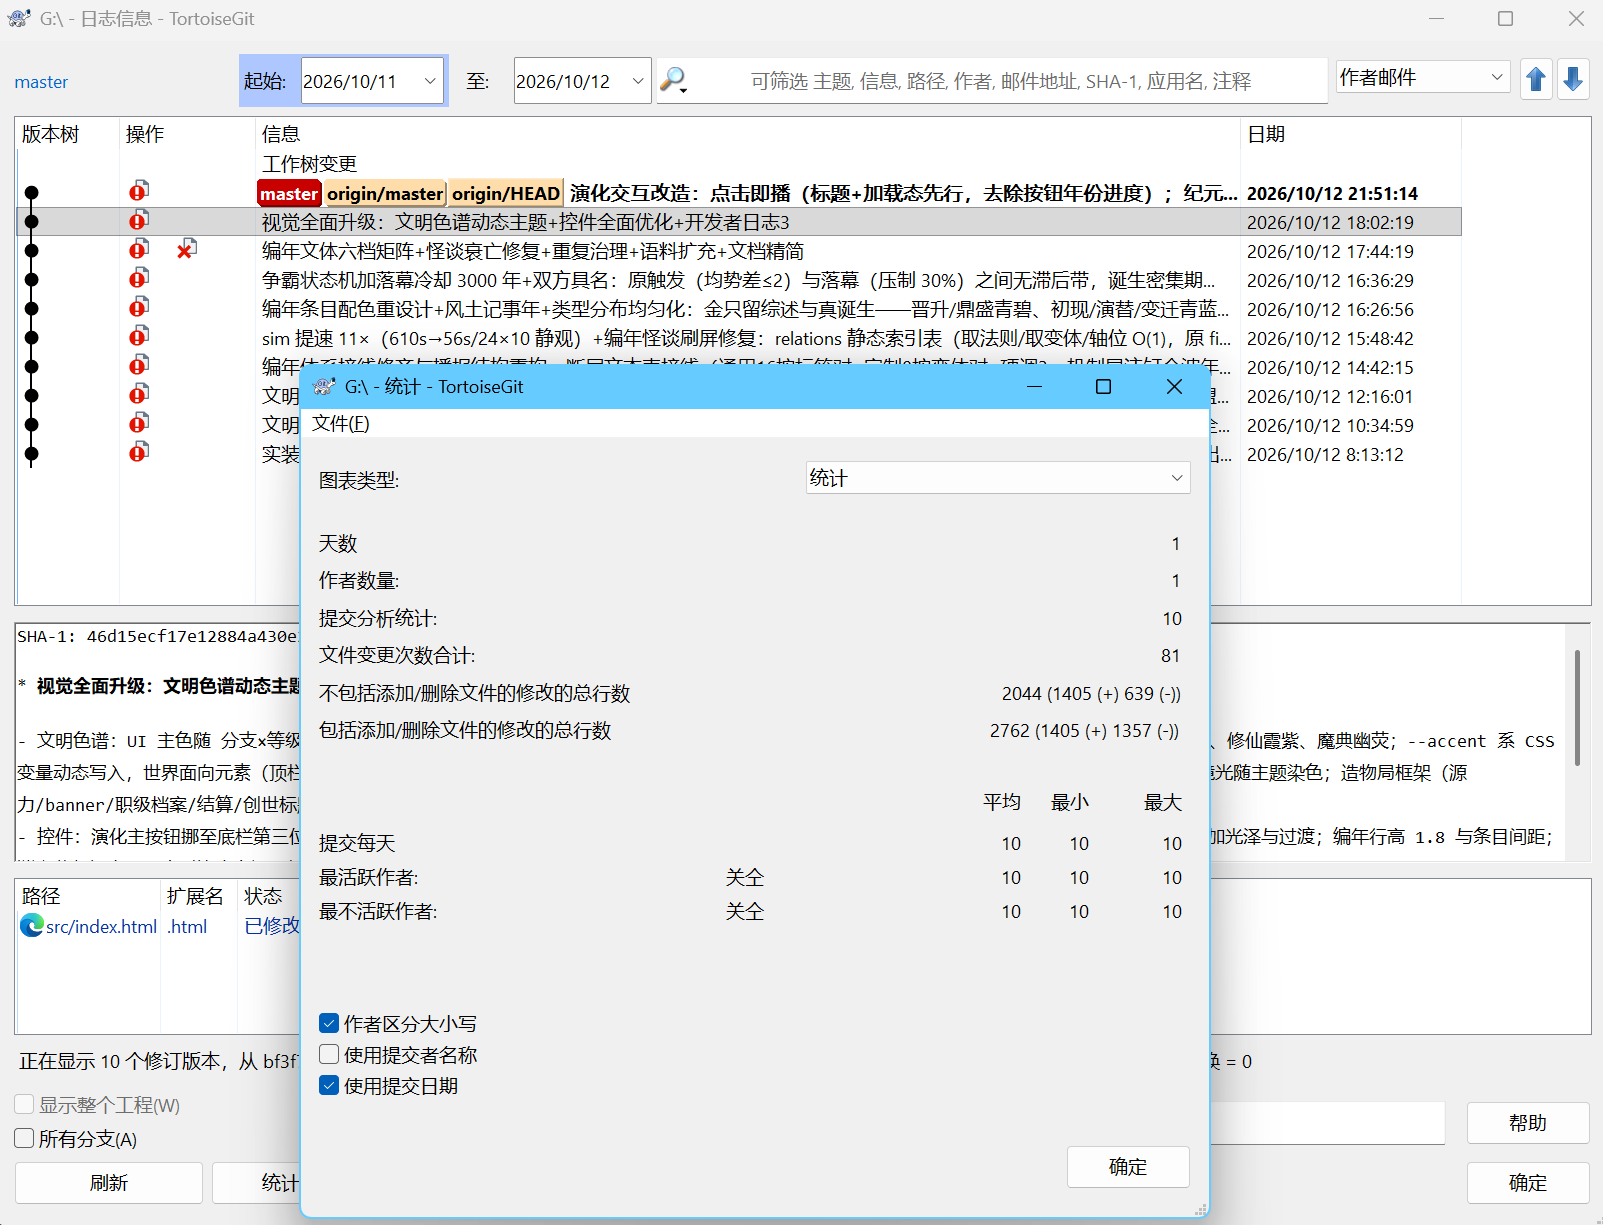The height and width of the screenshot is (1225, 1603).
Task: Click the graph node of the 16:26:56 commit
Action: [x=32, y=309]
